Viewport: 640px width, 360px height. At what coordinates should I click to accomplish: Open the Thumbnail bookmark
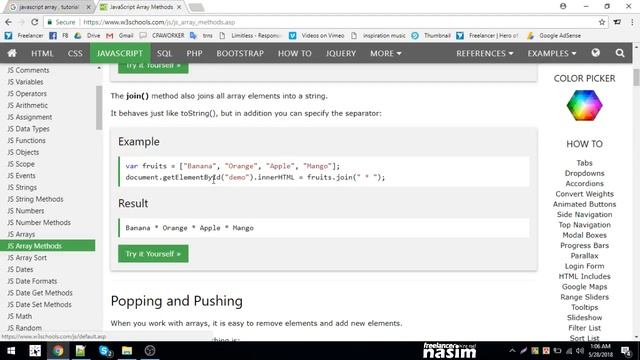[x=431, y=36]
